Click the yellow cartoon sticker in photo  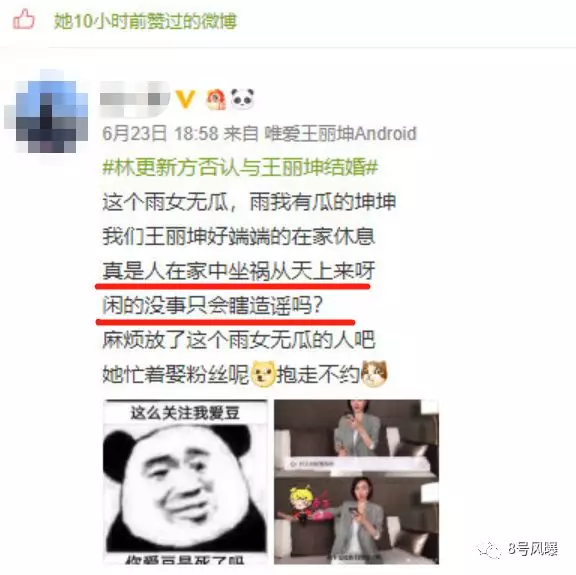(302, 502)
